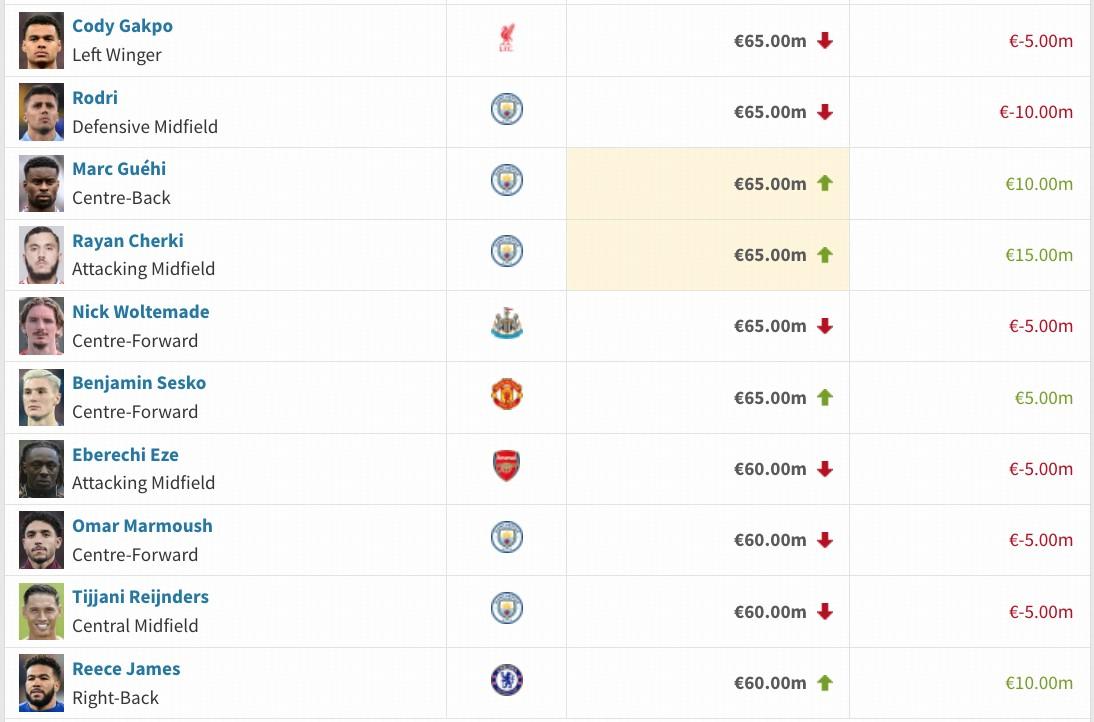Image resolution: width=1094 pixels, height=722 pixels.
Task: Open Marc Guéhi player profile
Action: (x=119, y=169)
